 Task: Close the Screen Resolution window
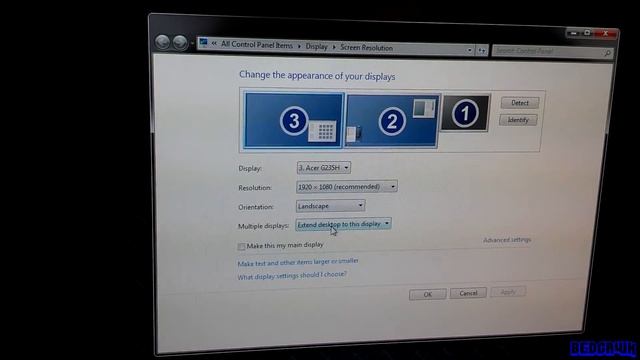pyautogui.click(x=606, y=34)
